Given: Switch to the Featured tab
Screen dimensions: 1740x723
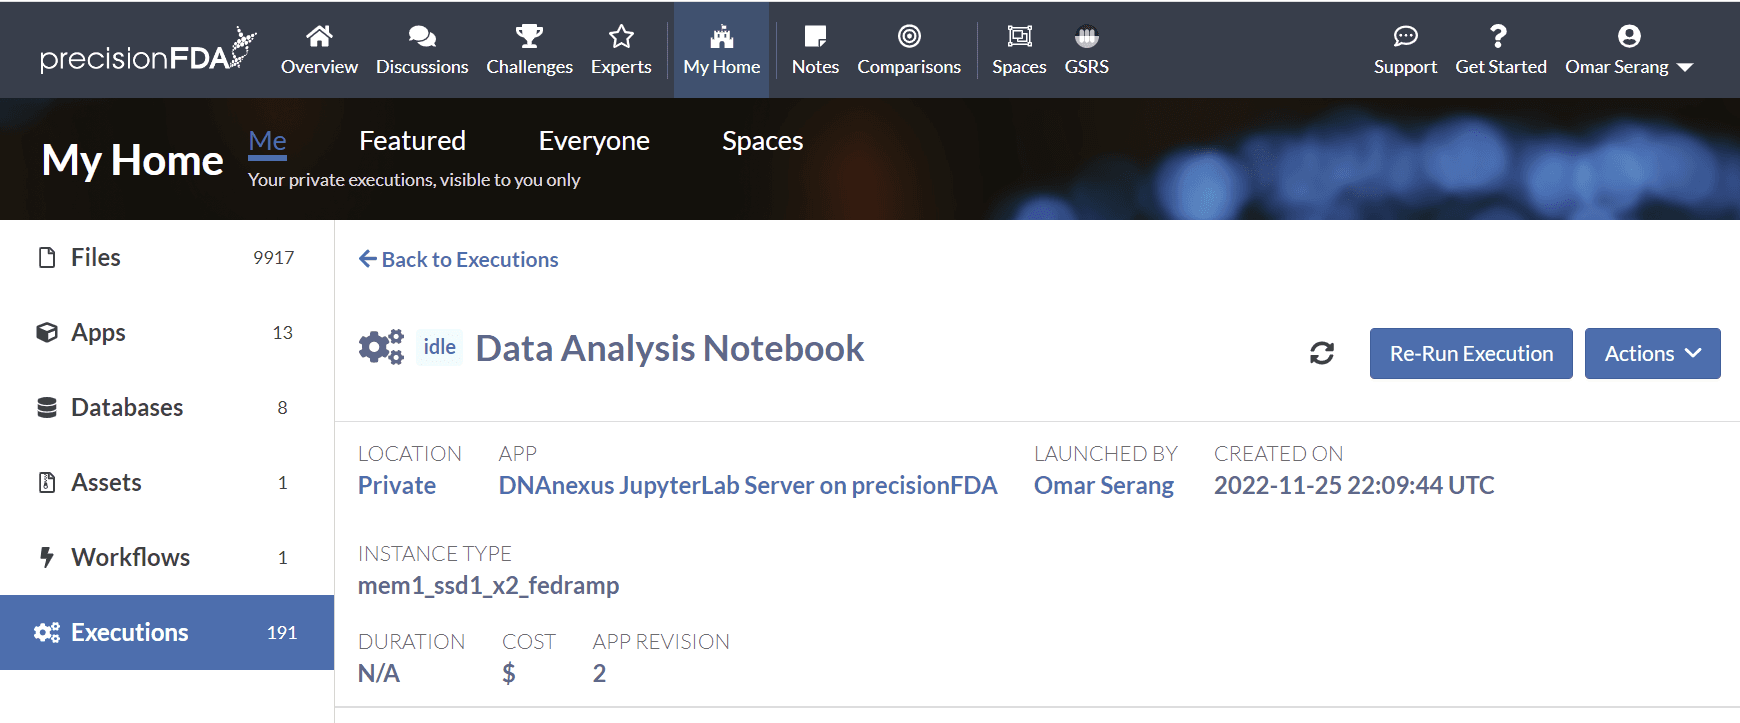Looking at the screenshot, I should [x=412, y=141].
